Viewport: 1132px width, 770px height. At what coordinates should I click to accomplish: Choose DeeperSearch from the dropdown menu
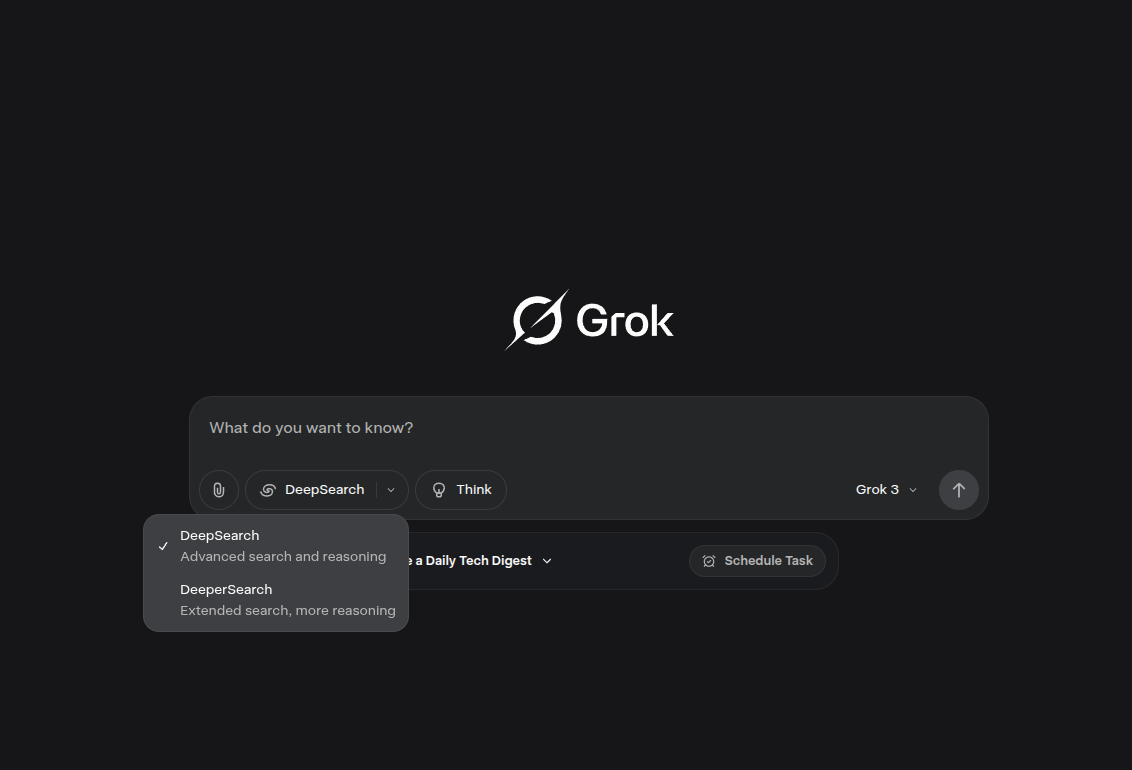pyautogui.click(x=276, y=600)
